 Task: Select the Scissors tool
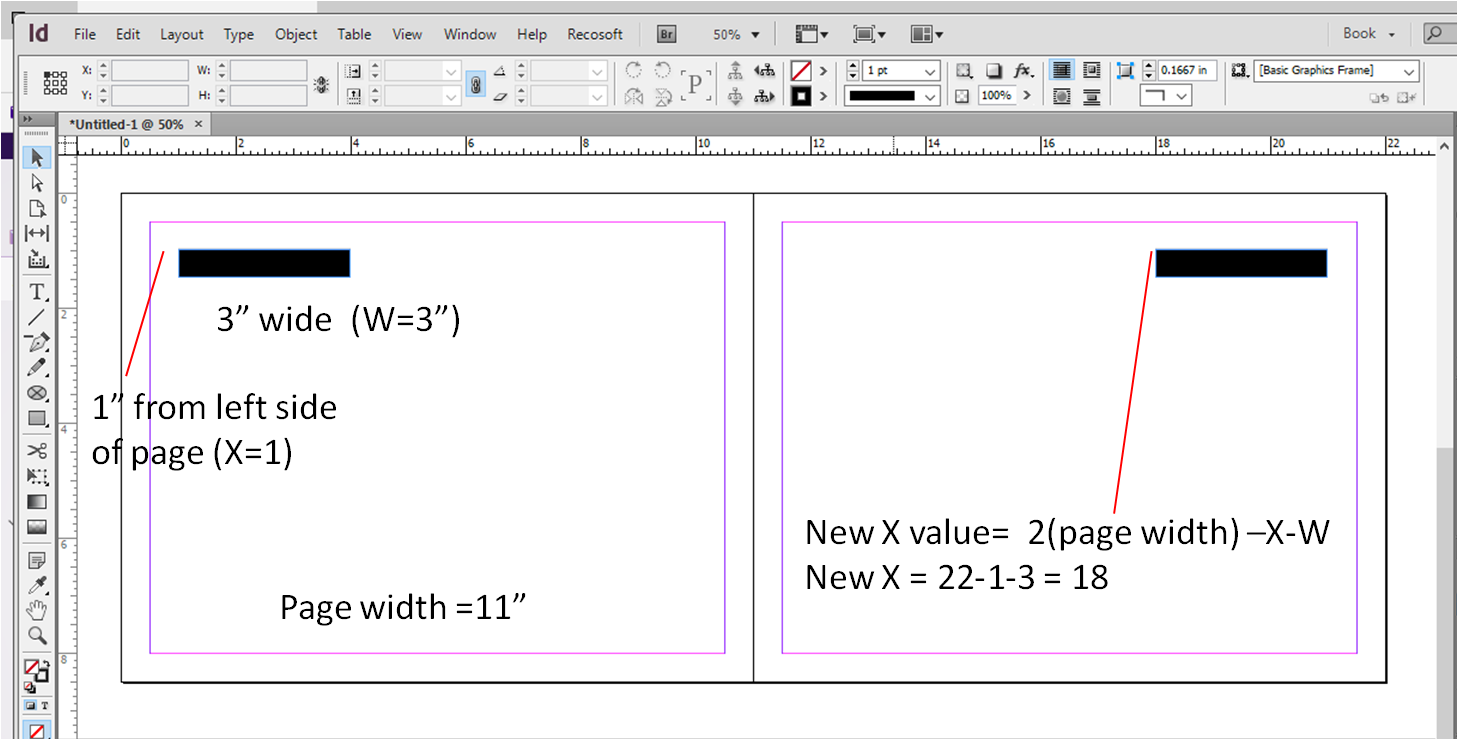37,451
